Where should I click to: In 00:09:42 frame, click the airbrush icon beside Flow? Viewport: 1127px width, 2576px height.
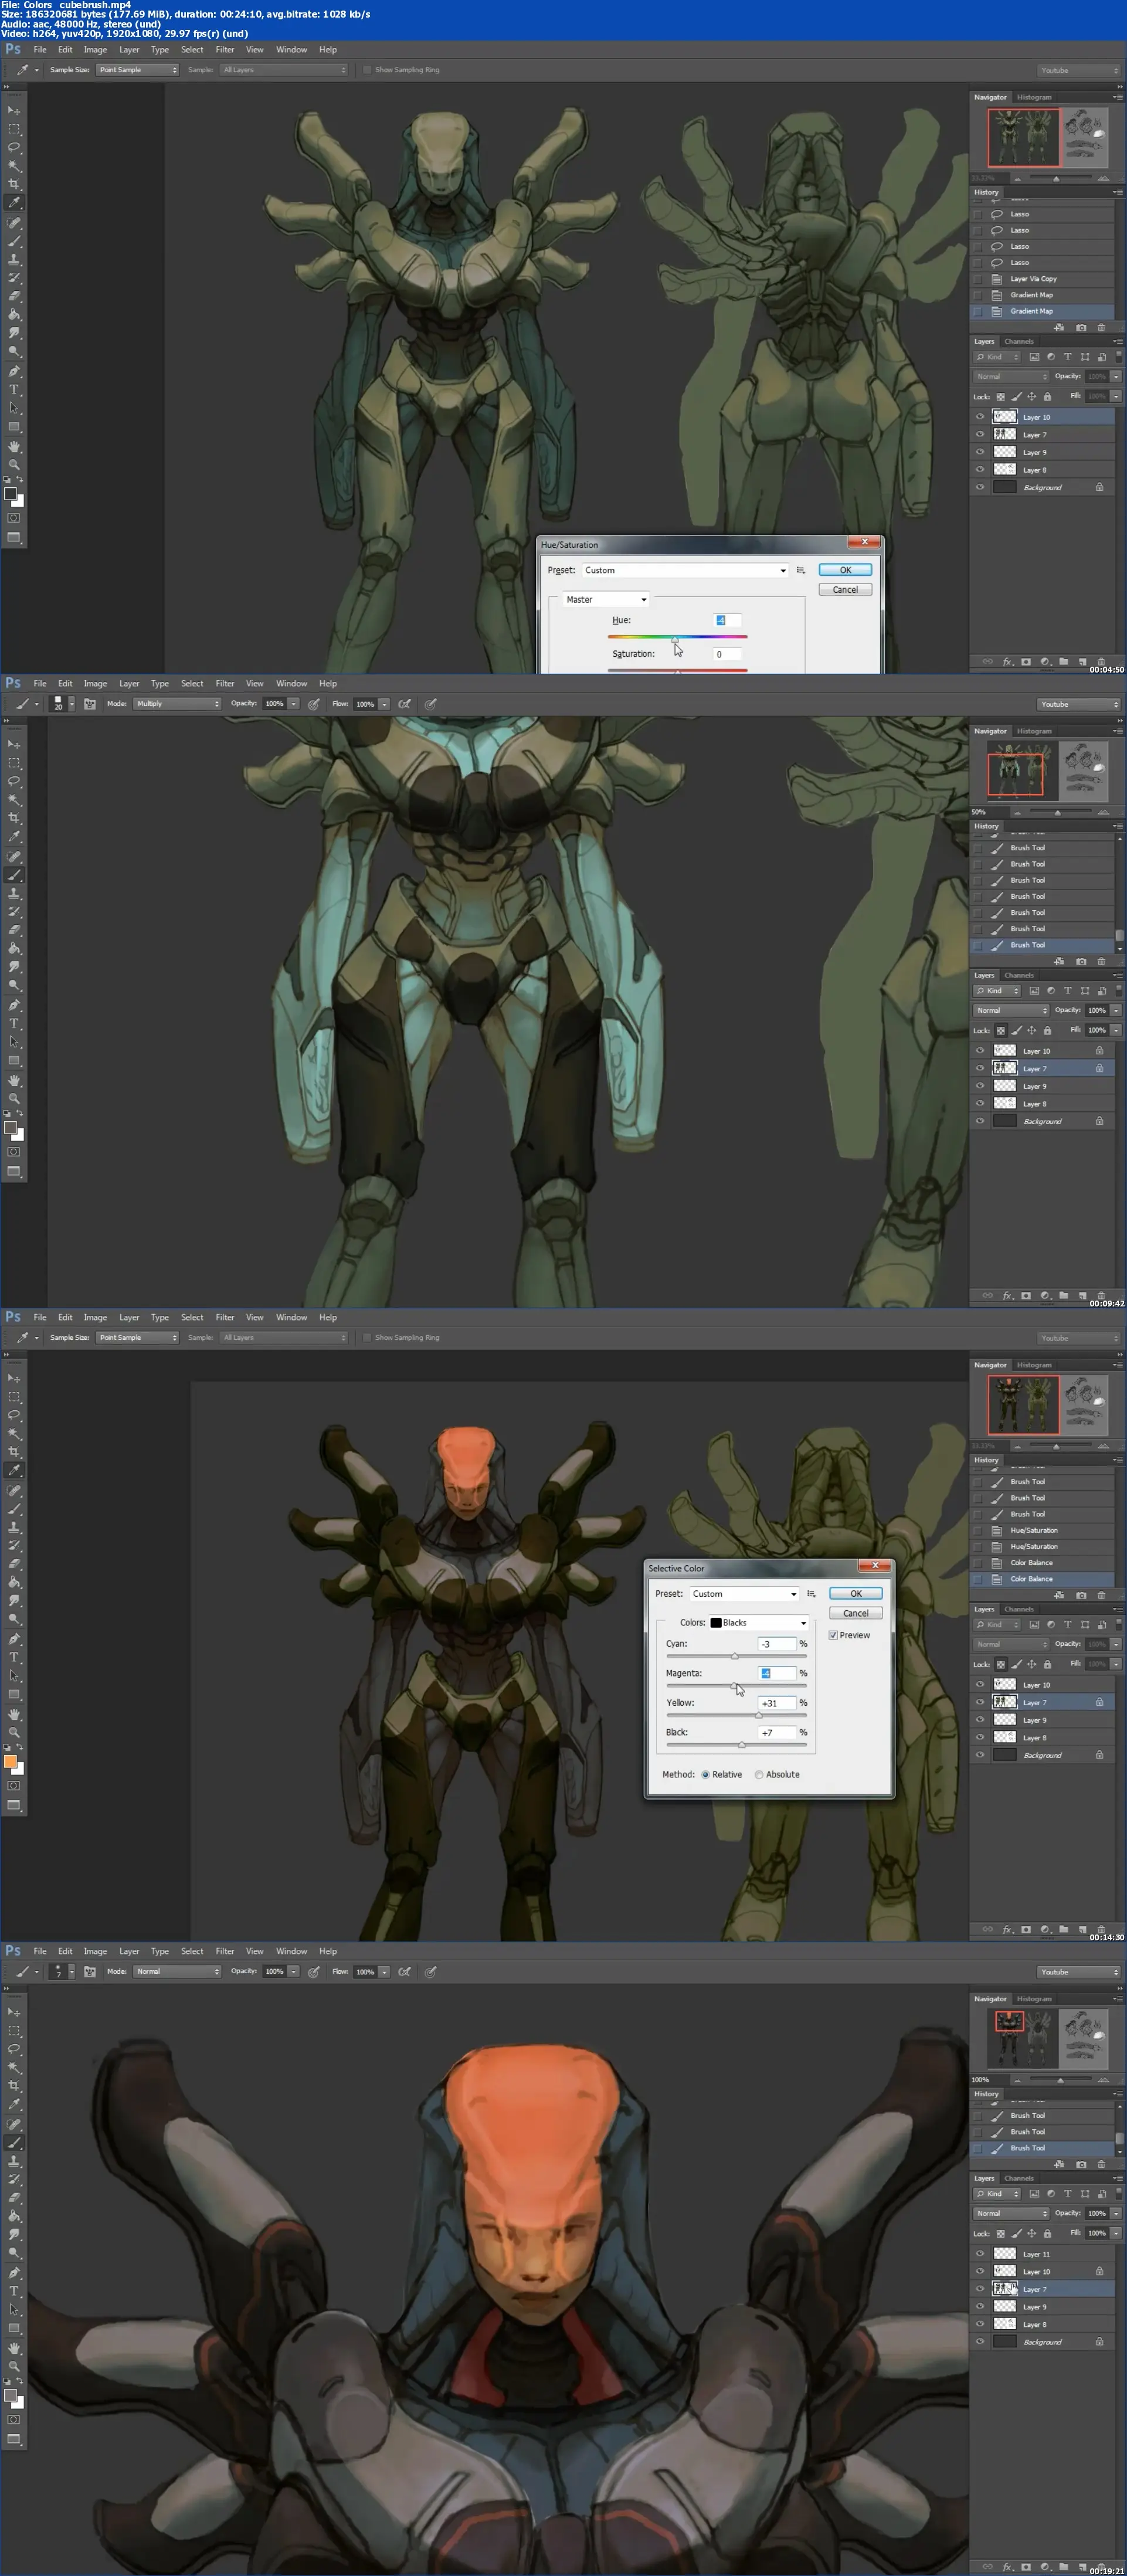(x=404, y=704)
